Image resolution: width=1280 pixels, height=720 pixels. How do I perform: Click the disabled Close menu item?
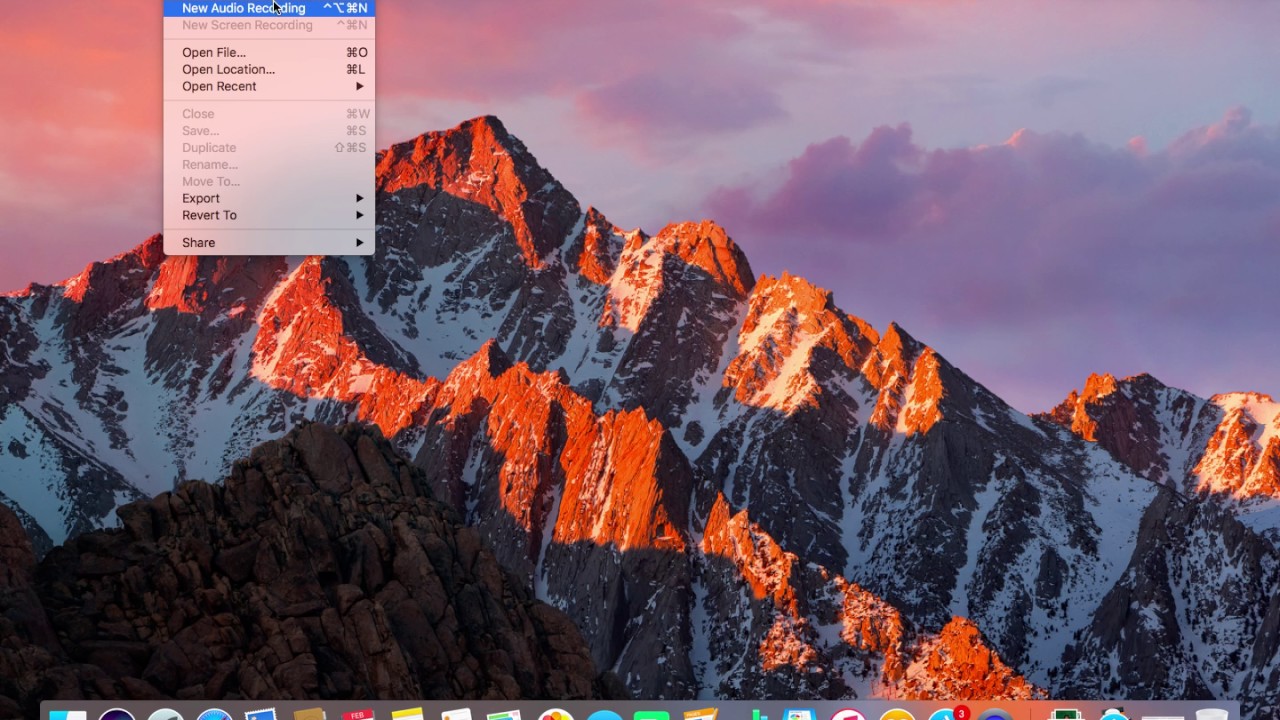[x=269, y=113]
